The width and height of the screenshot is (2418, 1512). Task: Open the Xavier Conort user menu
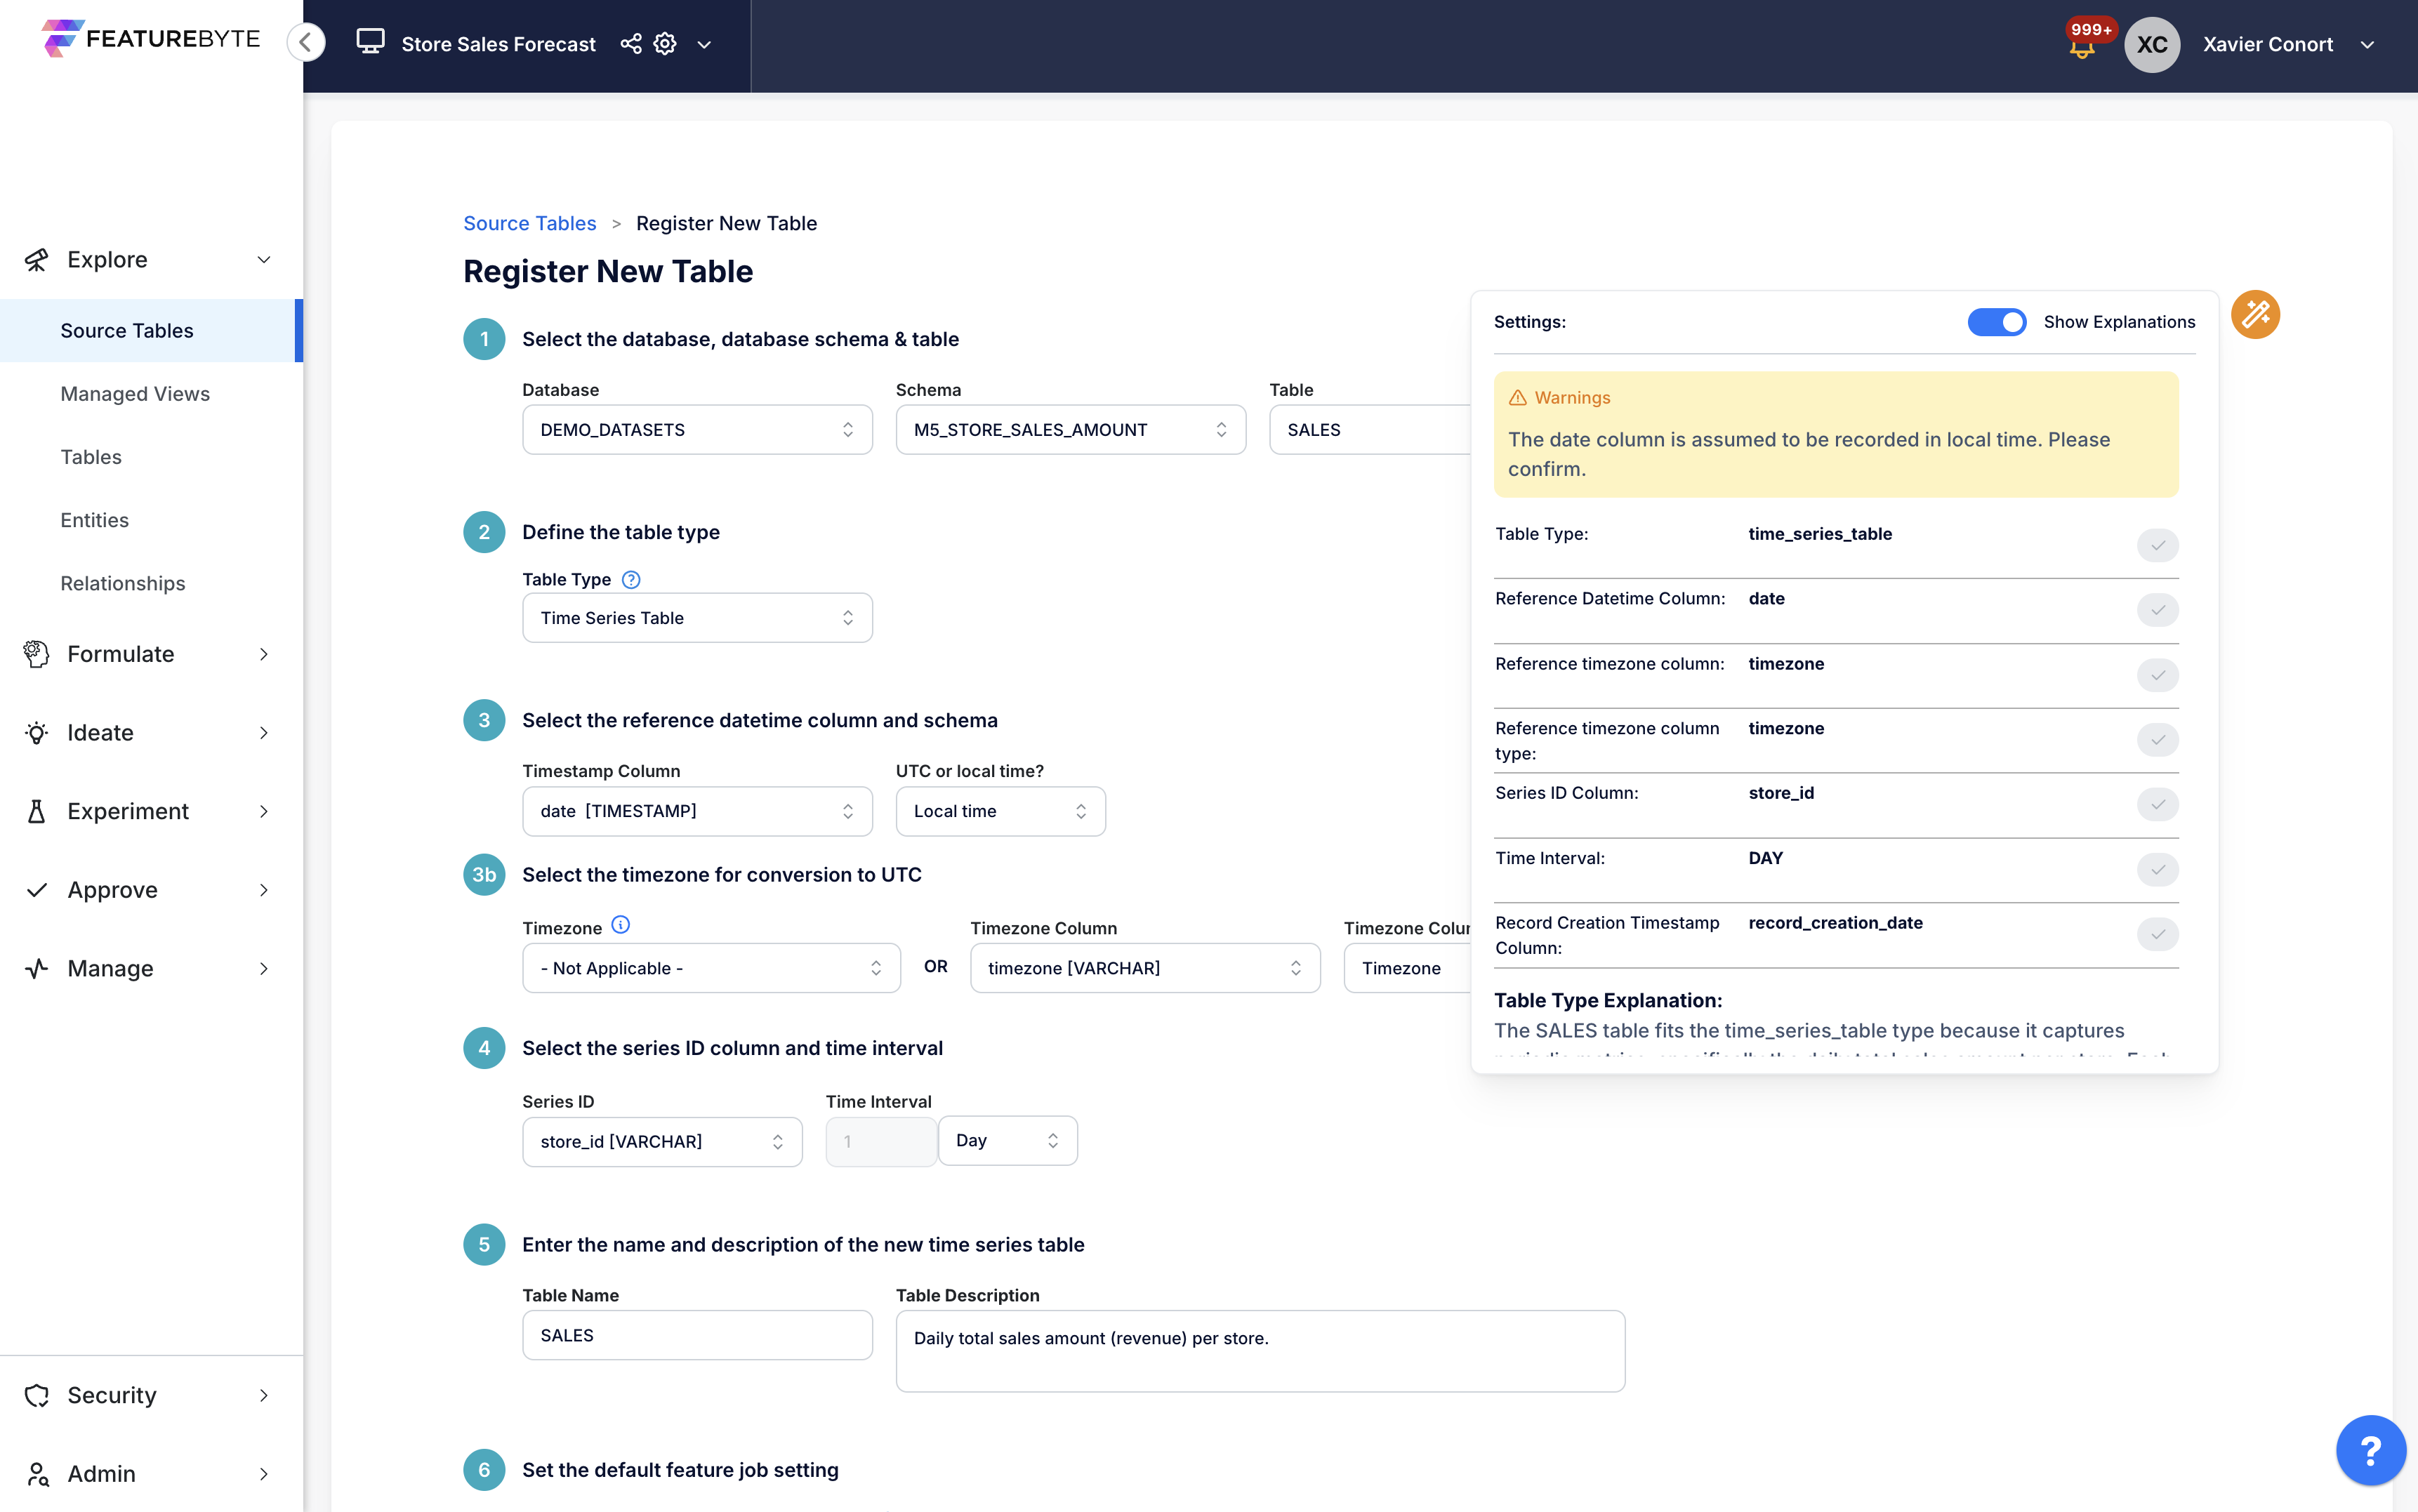pos(2286,44)
